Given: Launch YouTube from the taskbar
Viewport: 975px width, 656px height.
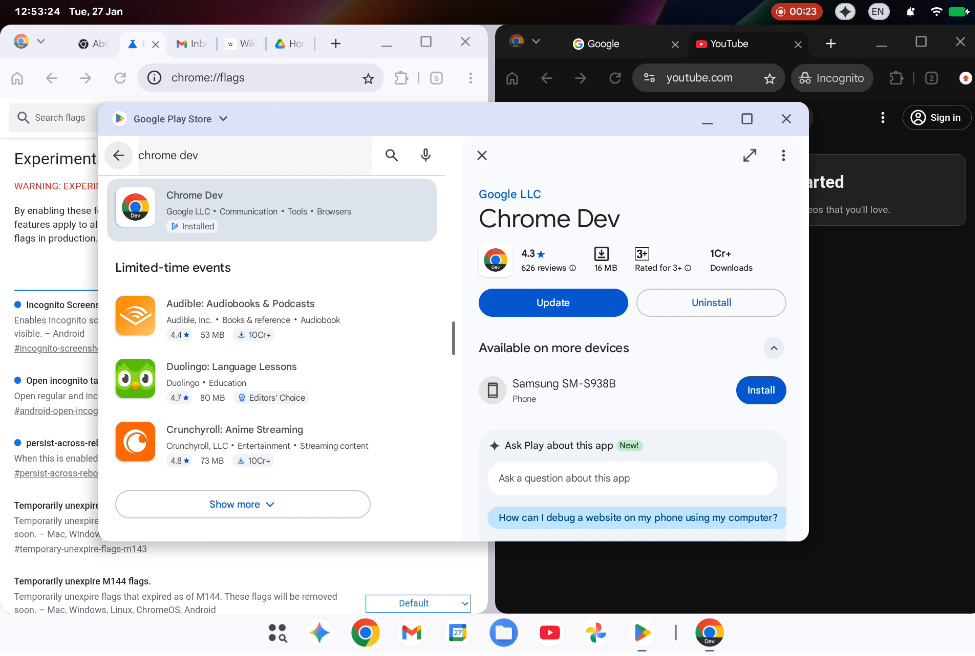Looking at the screenshot, I should (x=550, y=633).
